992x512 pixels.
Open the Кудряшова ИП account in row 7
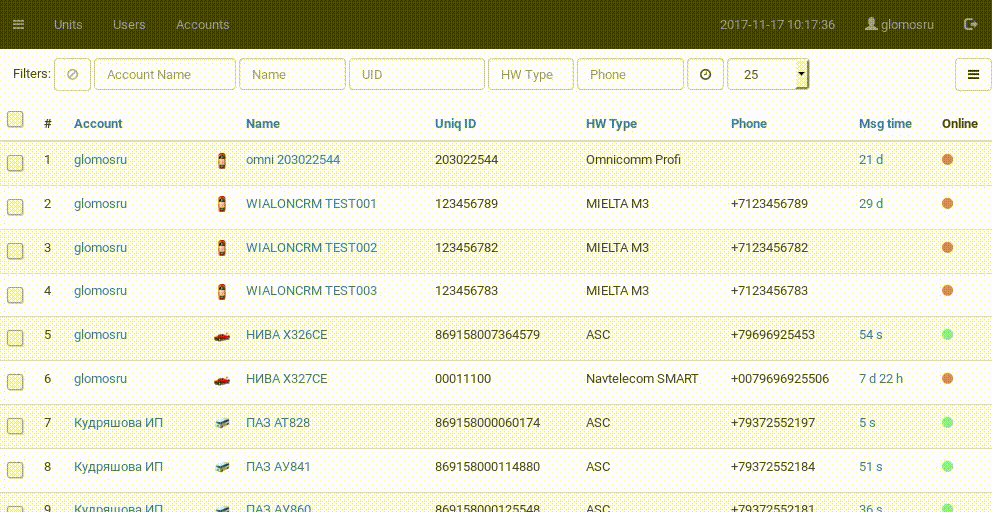118,423
